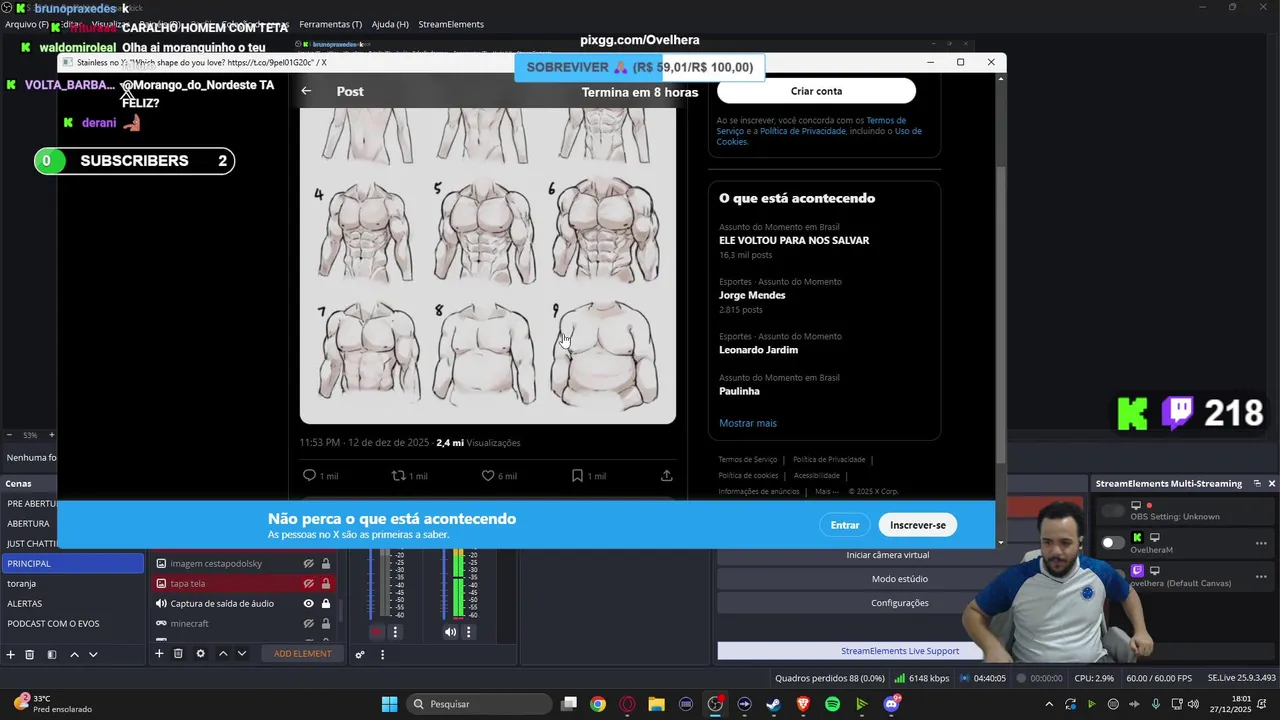Expand Mostrar mais trending topics
Image resolution: width=1280 pixels, height=720 pixels.
click(747, 423)
